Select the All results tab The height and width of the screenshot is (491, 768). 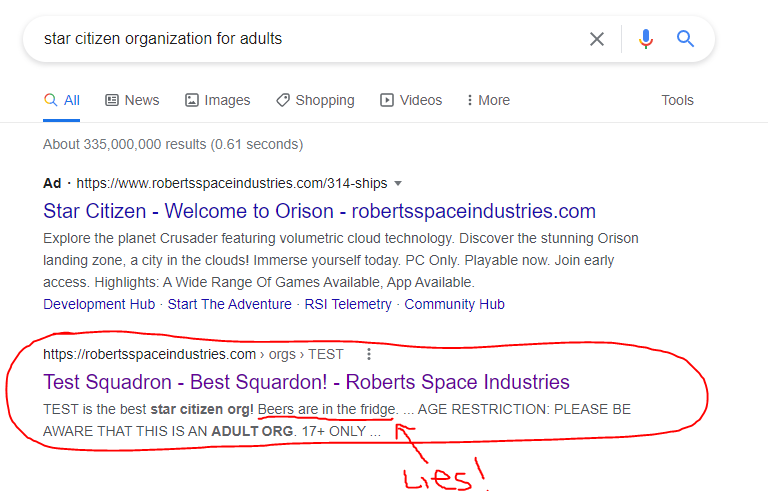(x=62, y=100)
